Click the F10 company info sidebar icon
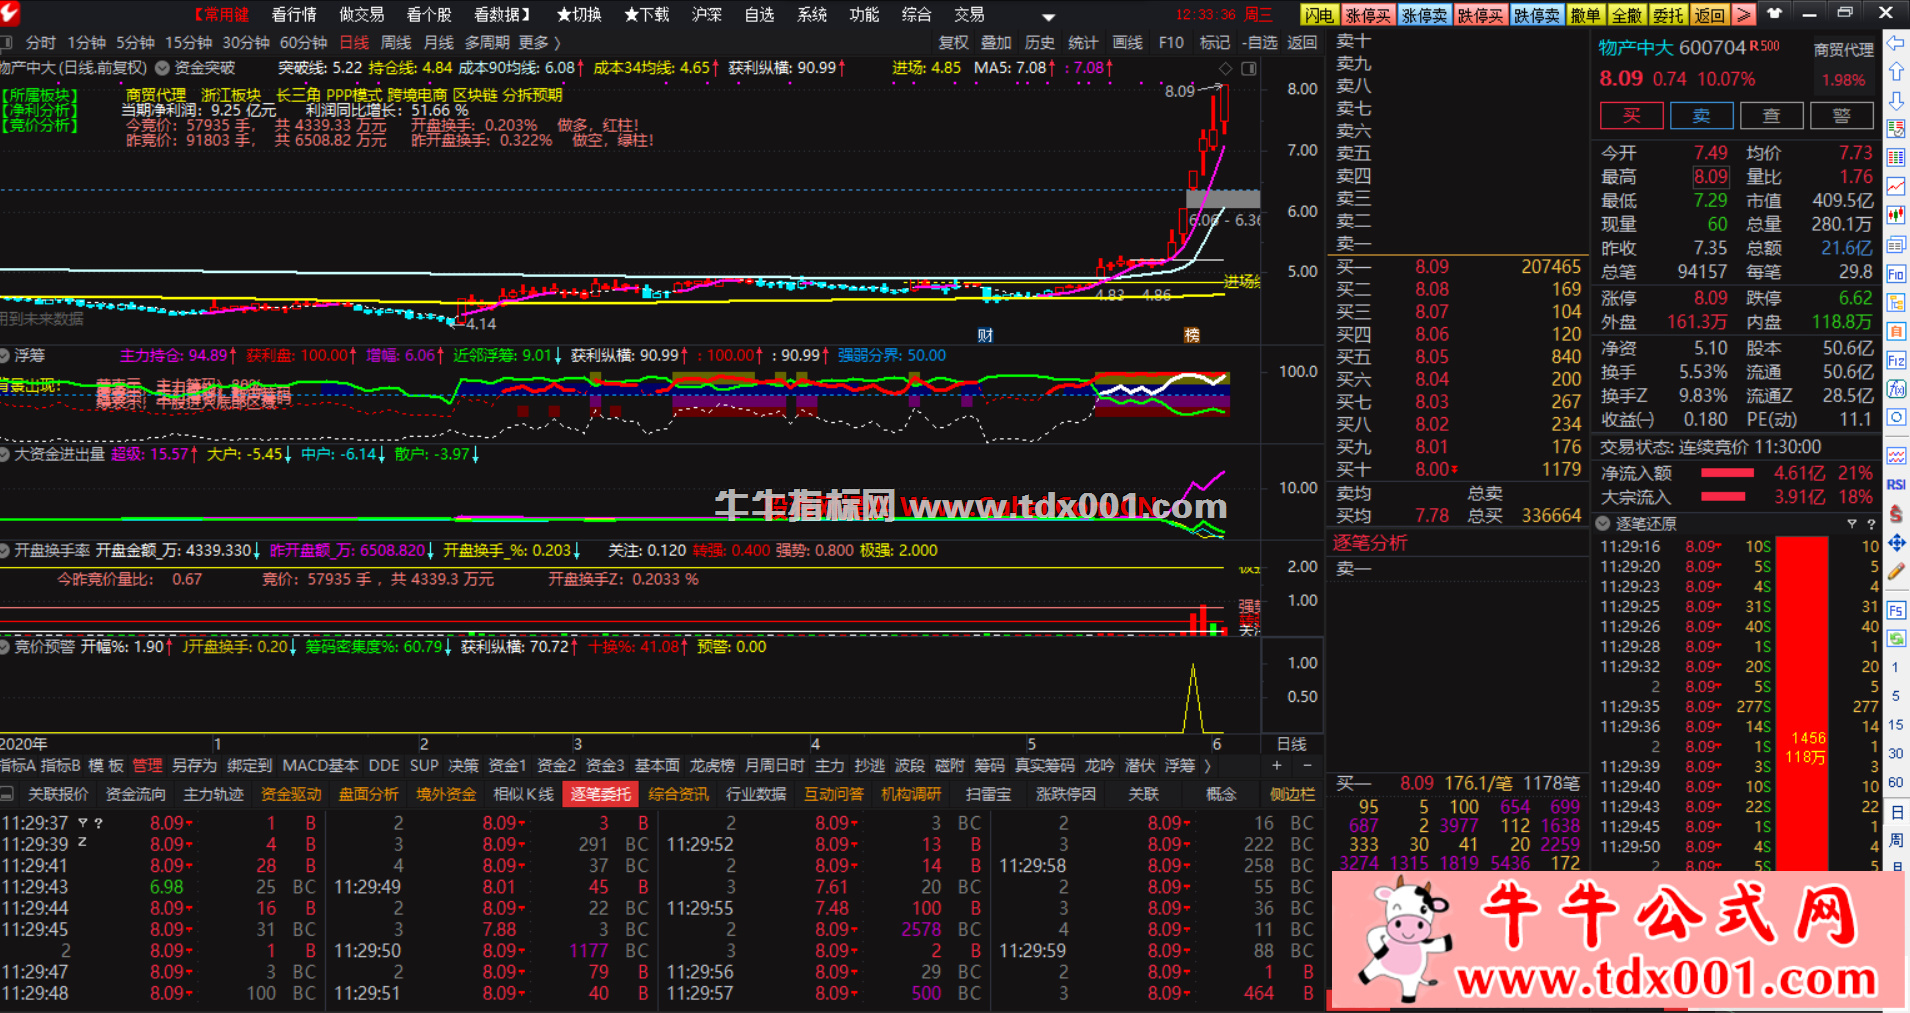This screenshot has height=1013, width=1910. 1895,274
